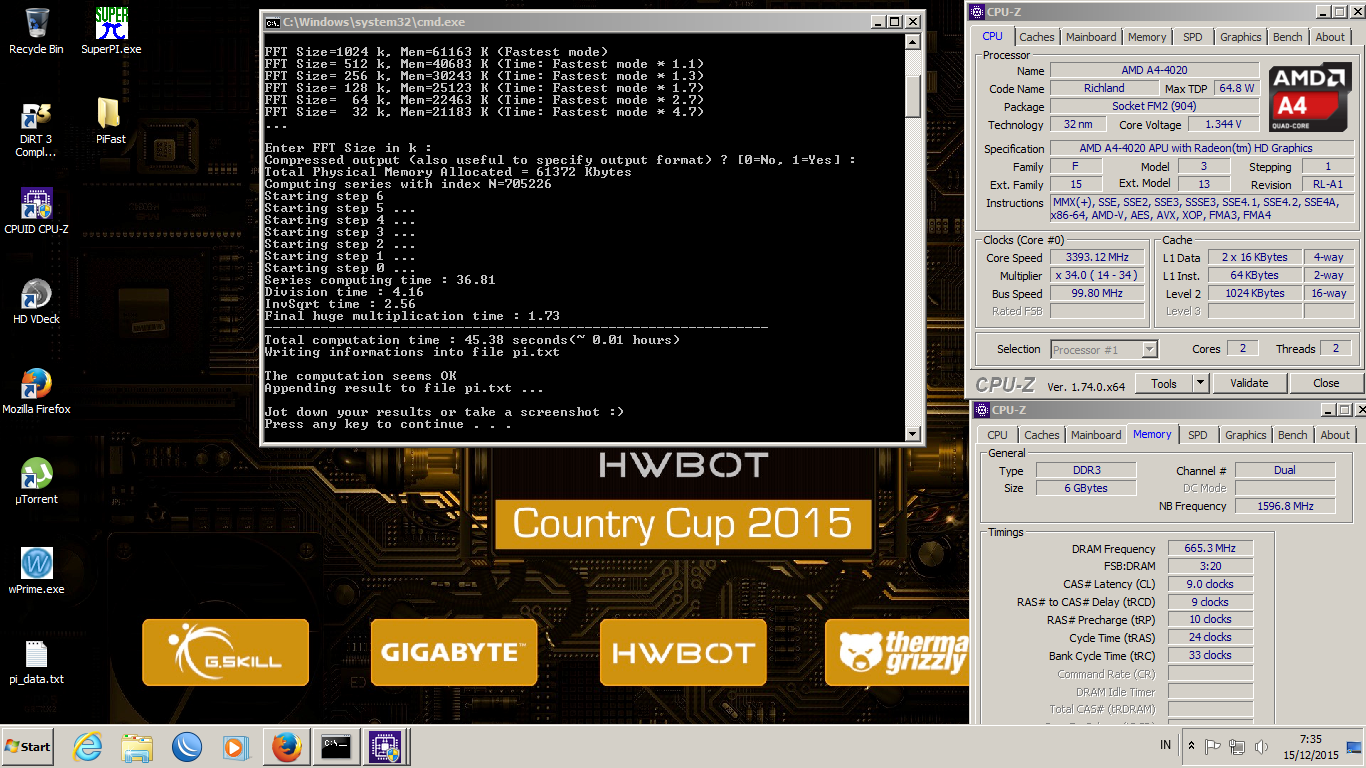Open Caches tab in lower CPU-Z window

pos(1041,435)
